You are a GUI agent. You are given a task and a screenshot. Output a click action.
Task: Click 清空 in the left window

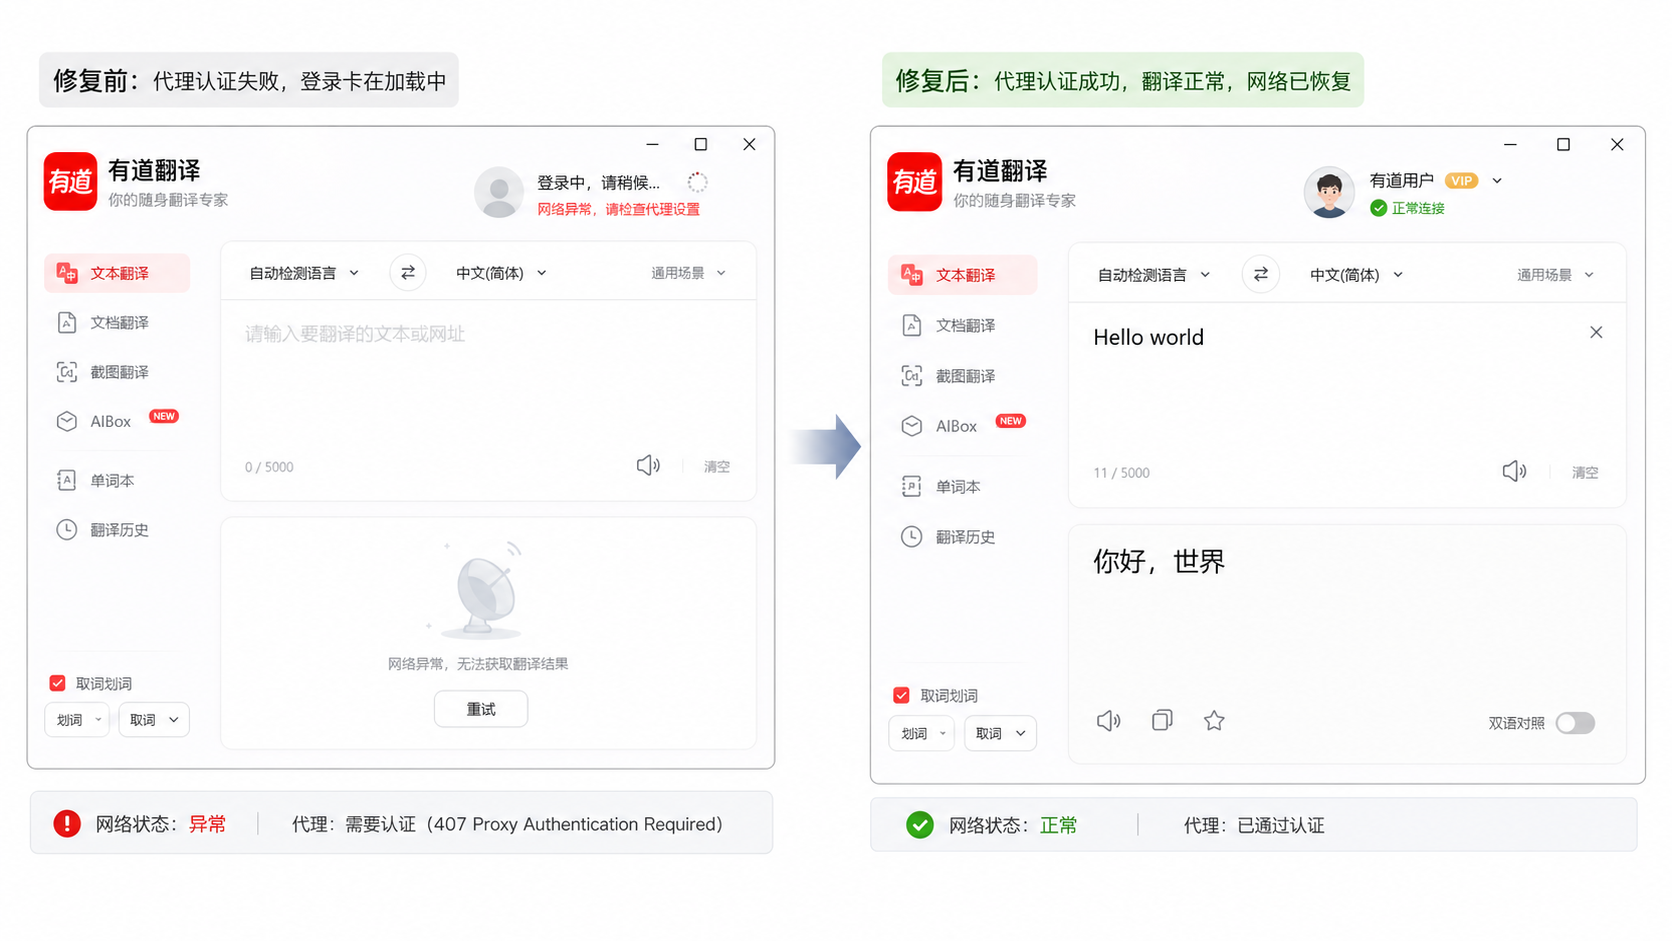(x=716, y=466)
